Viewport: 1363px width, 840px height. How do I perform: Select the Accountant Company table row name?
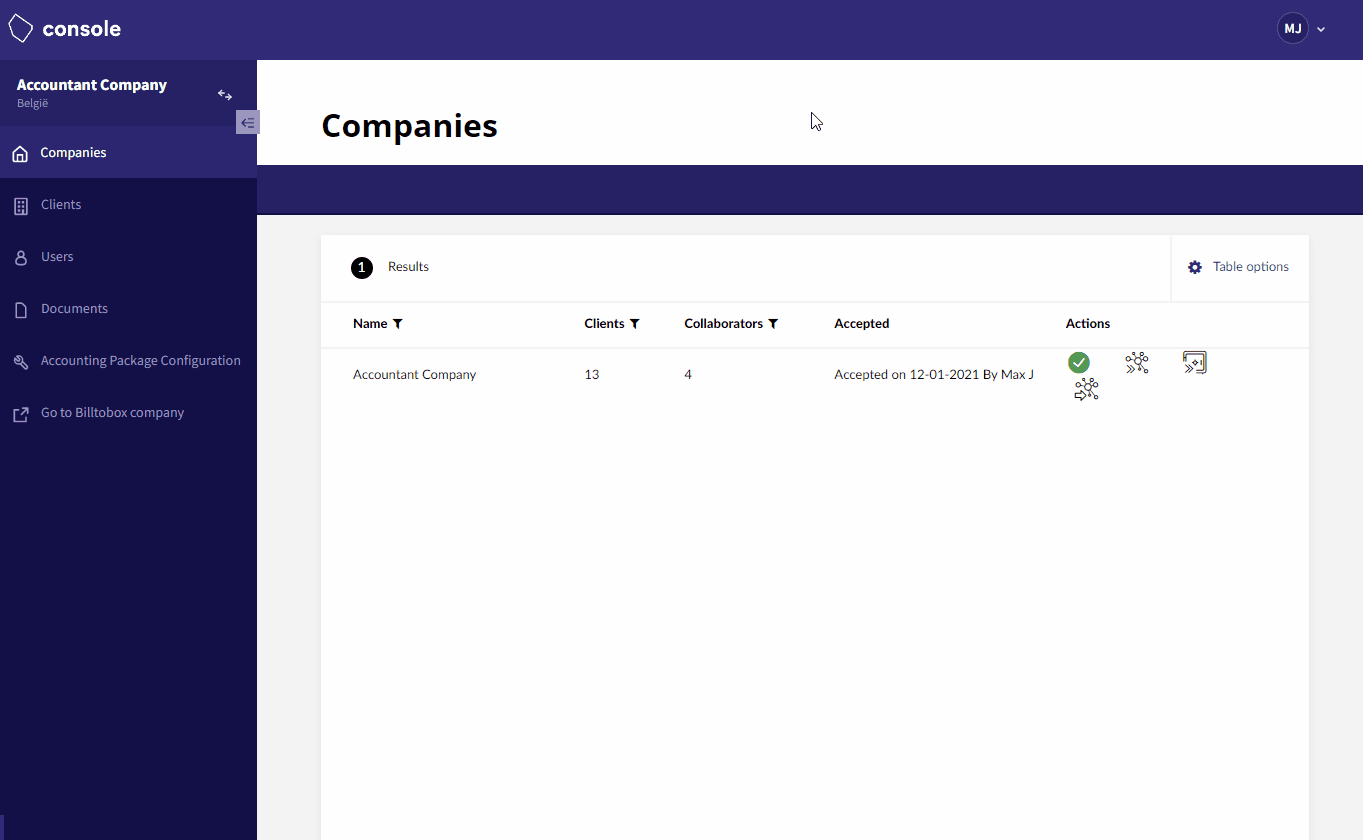(x=414, y=375)
